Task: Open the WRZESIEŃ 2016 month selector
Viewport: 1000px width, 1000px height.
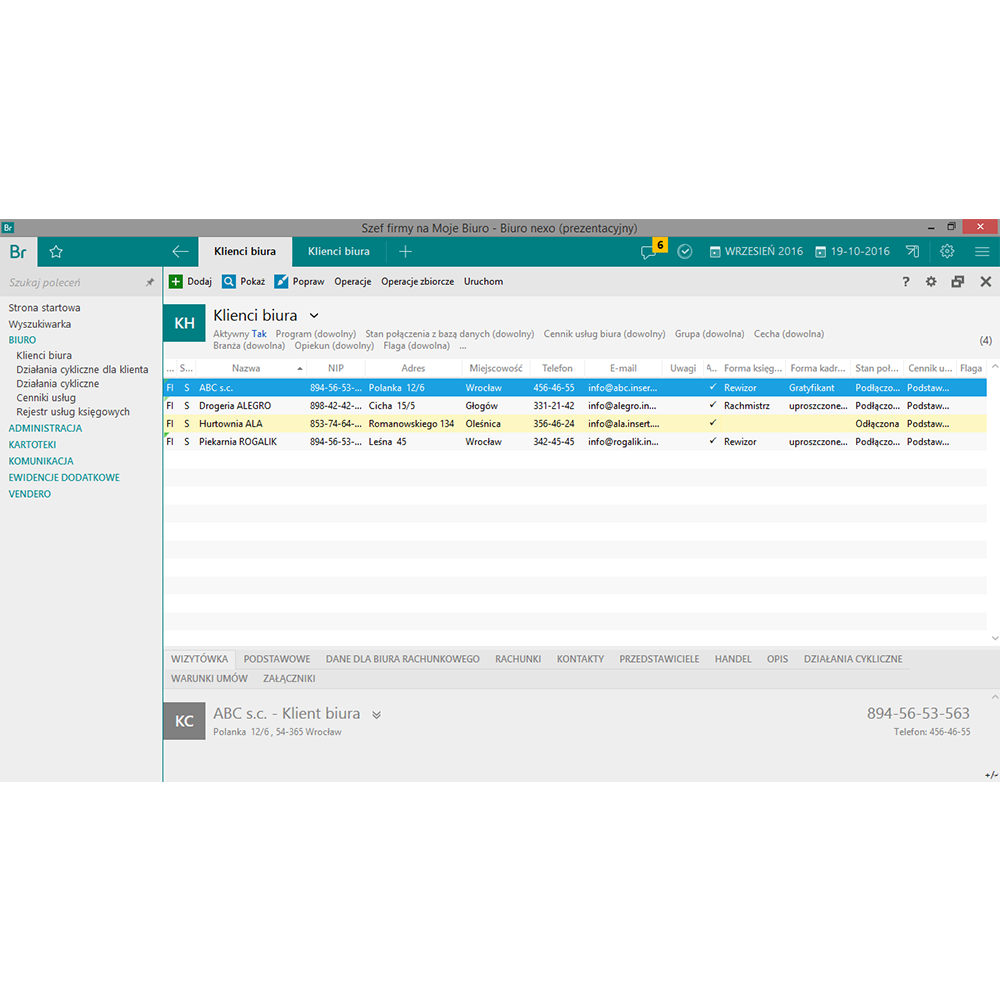Action: click(756, 252)
